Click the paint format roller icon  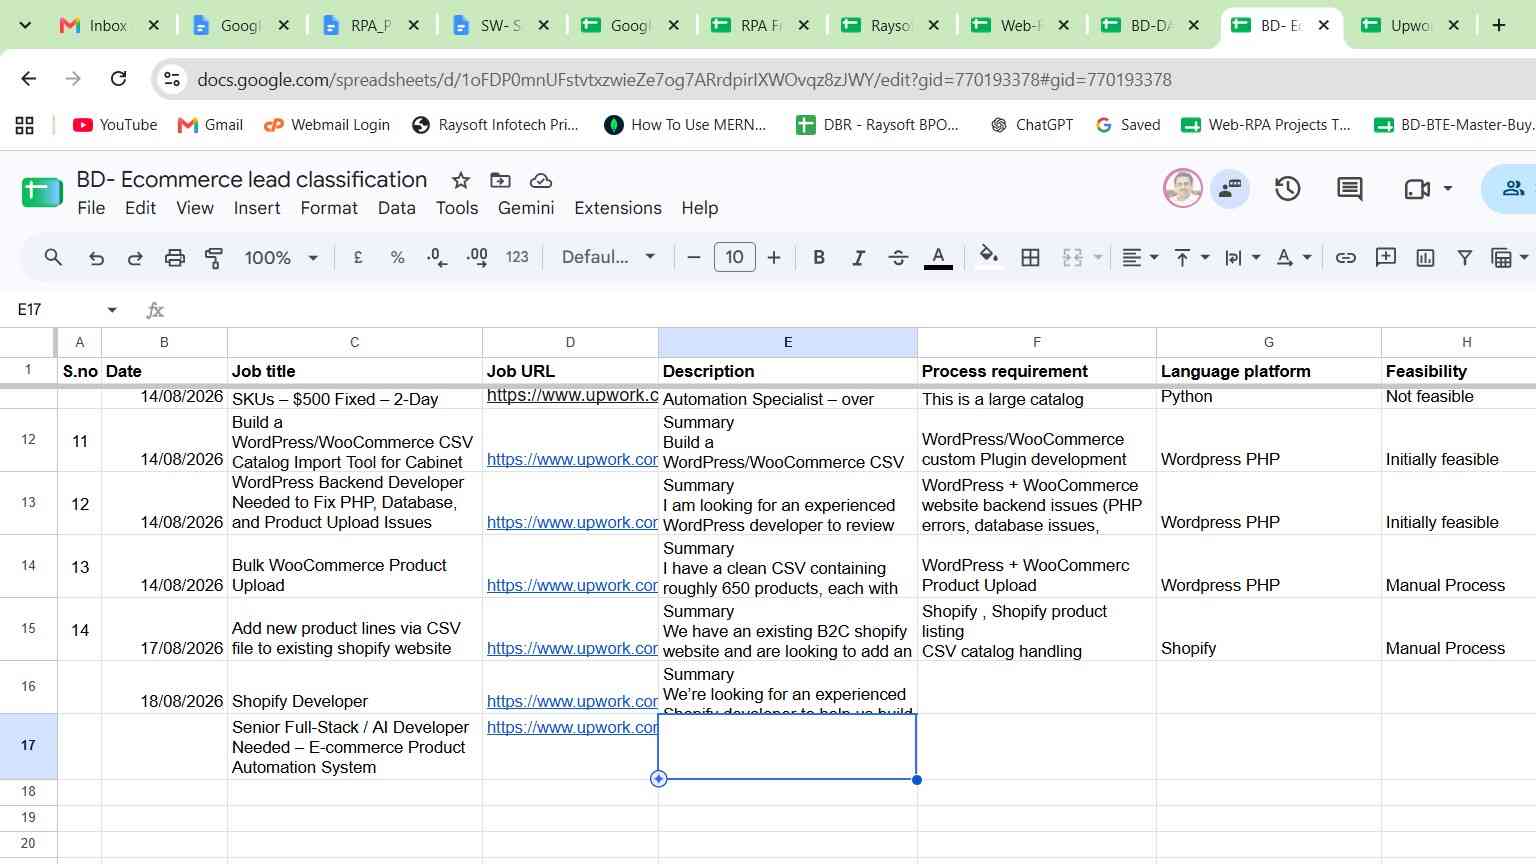coord(214,258)
